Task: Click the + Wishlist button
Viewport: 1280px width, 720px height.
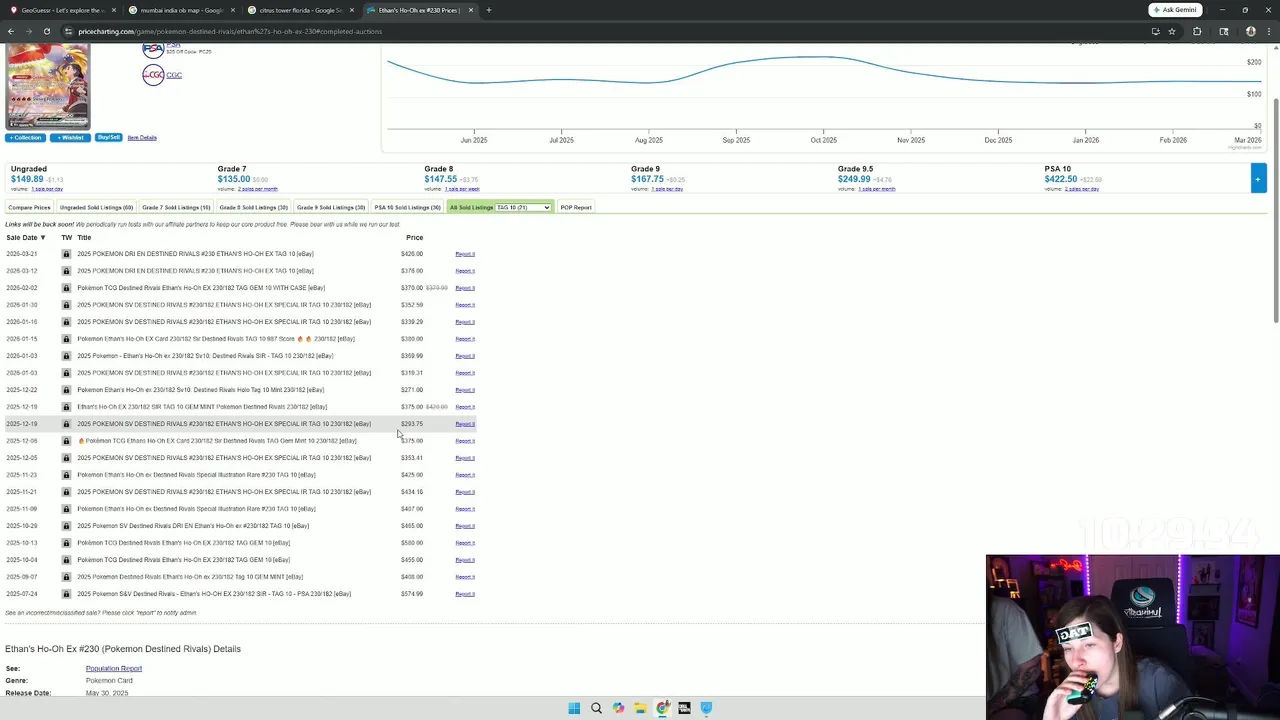Action: coord(70,138)
